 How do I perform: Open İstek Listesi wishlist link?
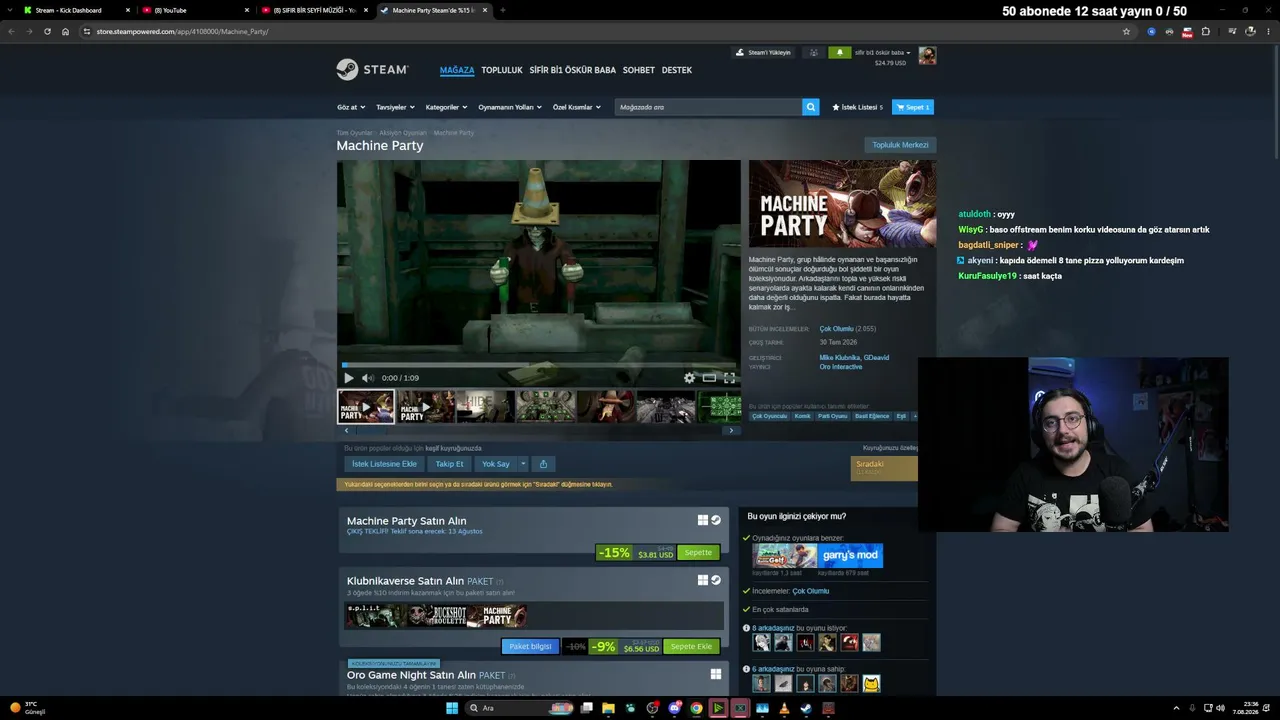coord(858,107)
